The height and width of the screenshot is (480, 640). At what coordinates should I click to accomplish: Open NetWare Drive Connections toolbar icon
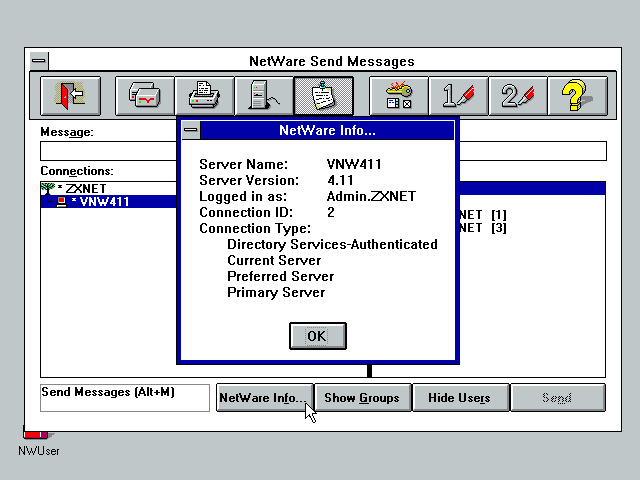coord(145,96)
